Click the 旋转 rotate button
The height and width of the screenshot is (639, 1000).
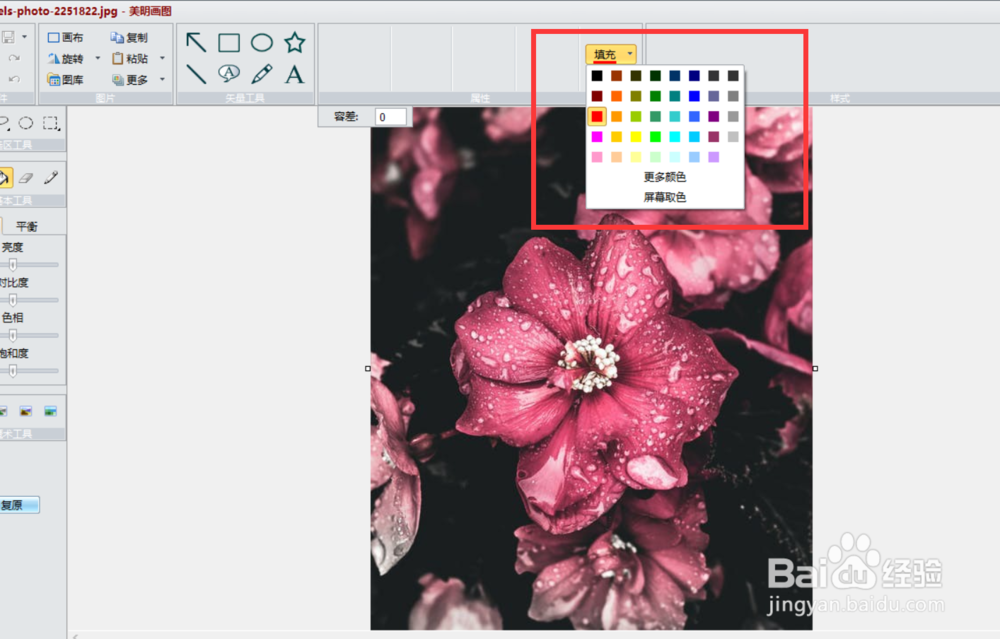65,59
